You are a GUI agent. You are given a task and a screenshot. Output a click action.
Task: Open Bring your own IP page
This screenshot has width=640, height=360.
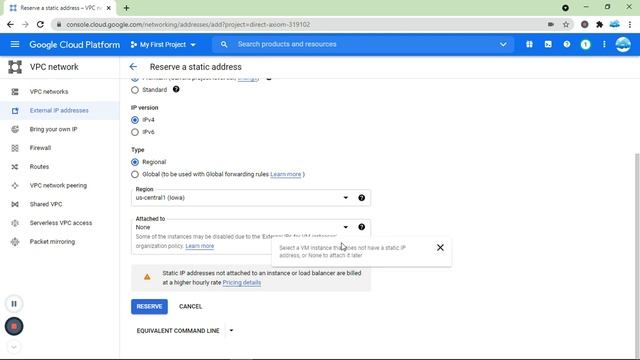coord(53,129)
